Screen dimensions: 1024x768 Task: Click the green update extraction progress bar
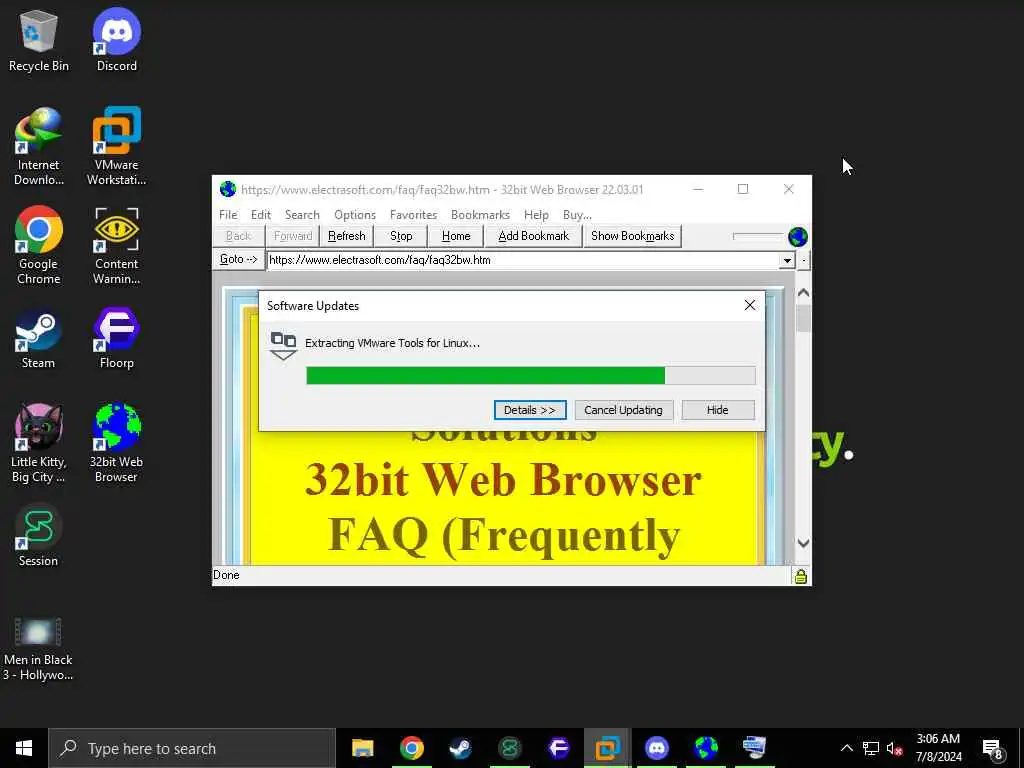click(x=531, y=376)
